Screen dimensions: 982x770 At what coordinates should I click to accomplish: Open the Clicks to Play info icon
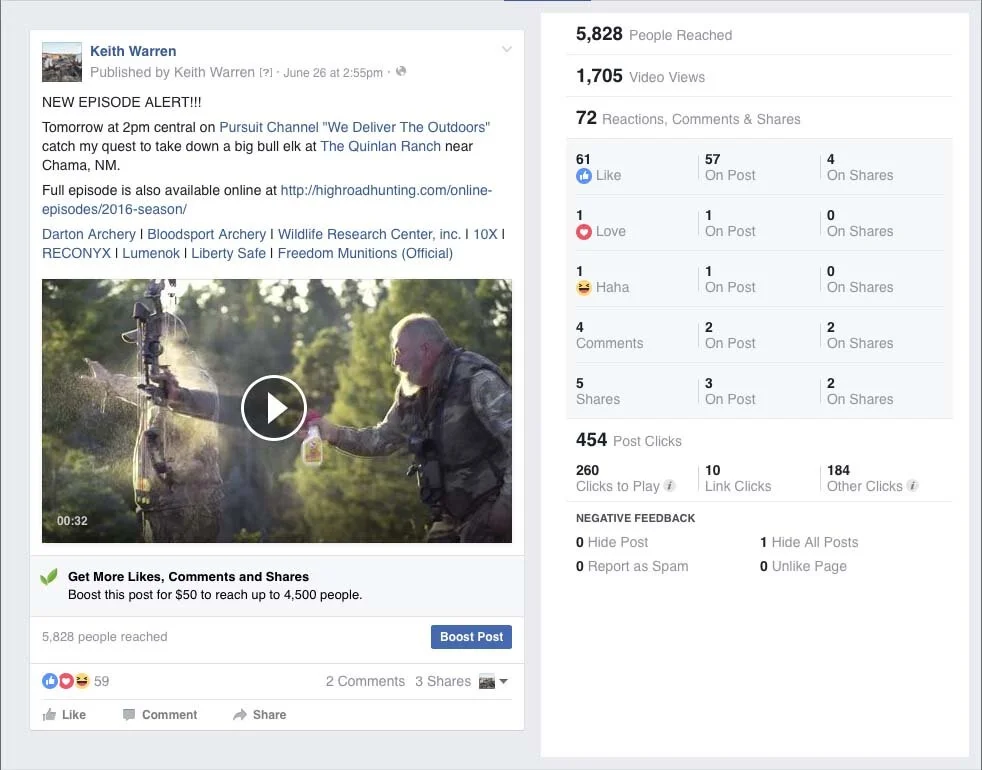(669, 486)
